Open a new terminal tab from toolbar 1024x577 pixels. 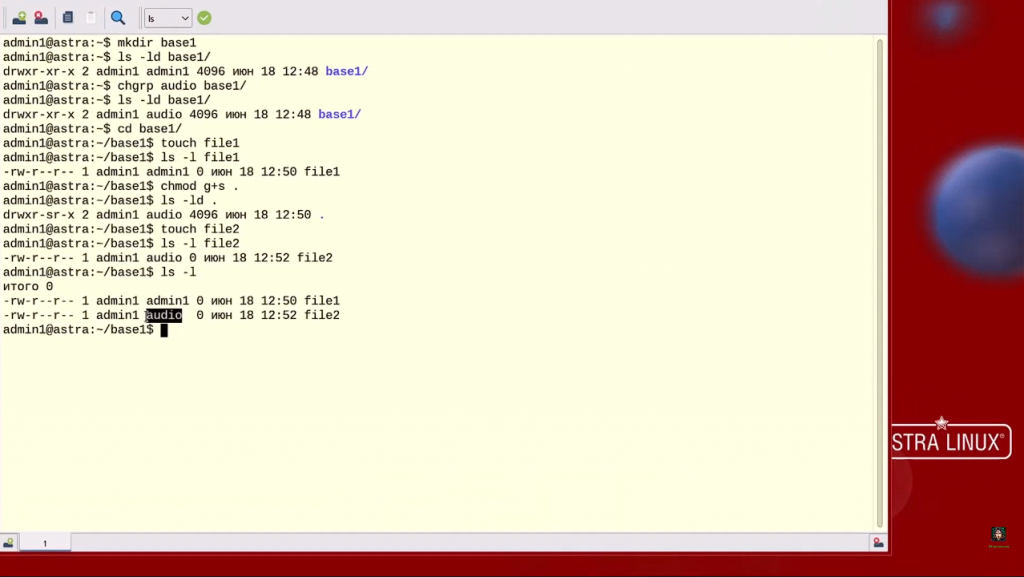pos(19,18)
